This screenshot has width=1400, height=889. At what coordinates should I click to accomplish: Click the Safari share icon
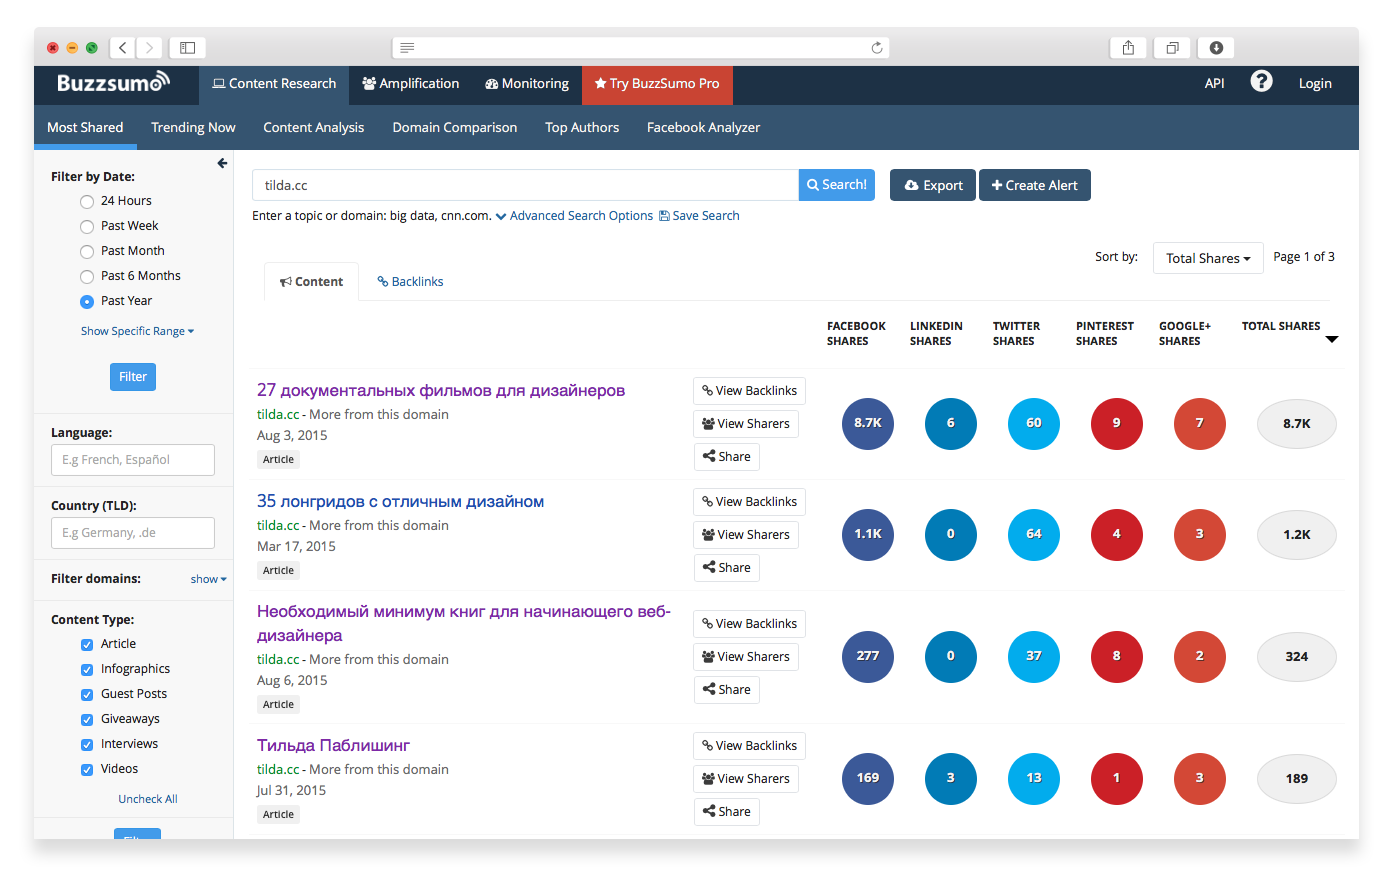[x=1128, y=48]
